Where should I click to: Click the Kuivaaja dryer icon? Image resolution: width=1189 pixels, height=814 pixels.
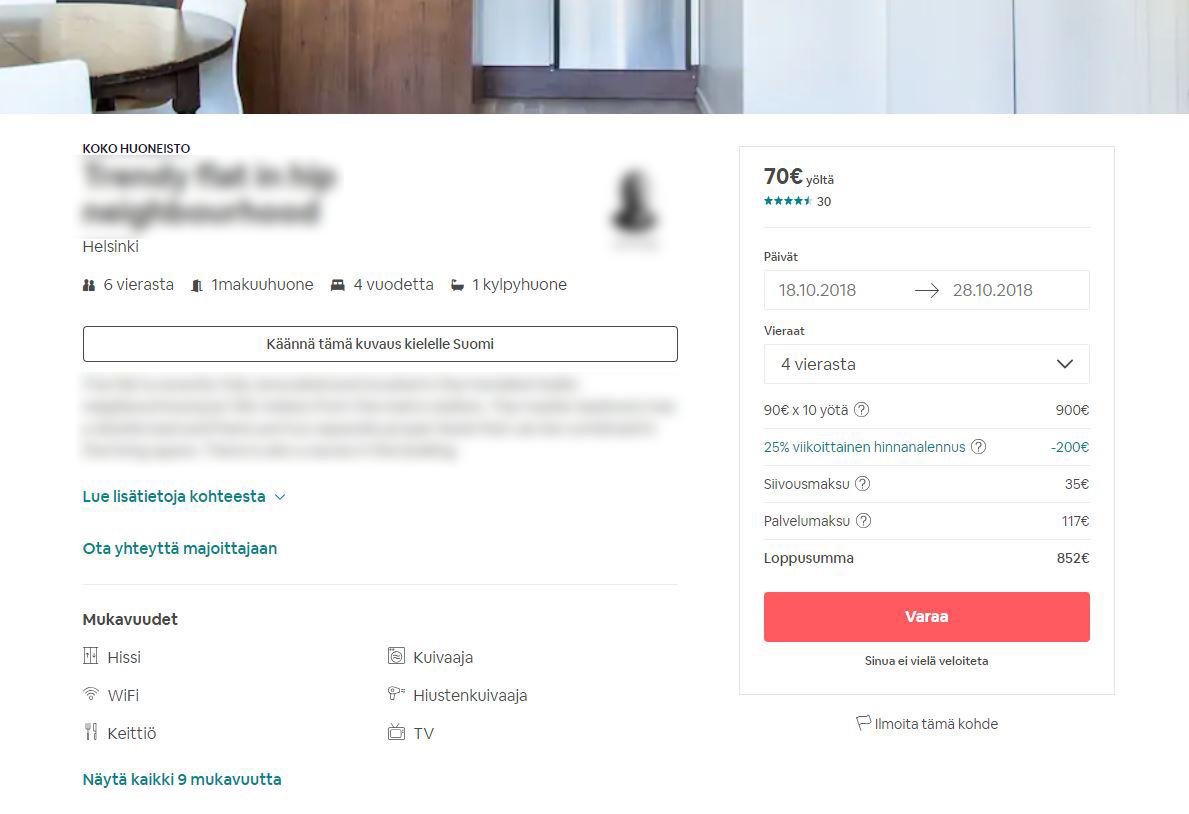(x=396, y=656)
